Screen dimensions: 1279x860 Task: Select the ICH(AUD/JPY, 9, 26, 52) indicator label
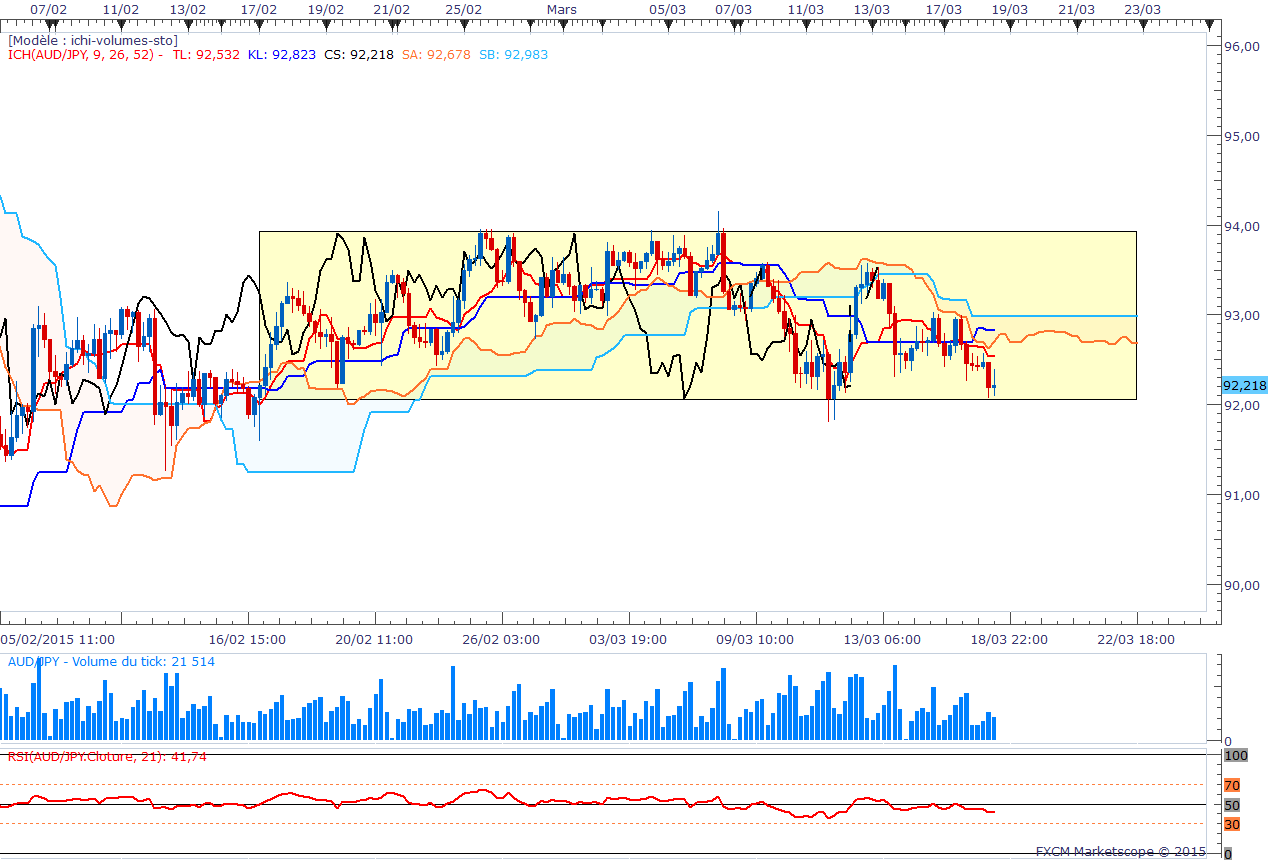click(85, 55)
